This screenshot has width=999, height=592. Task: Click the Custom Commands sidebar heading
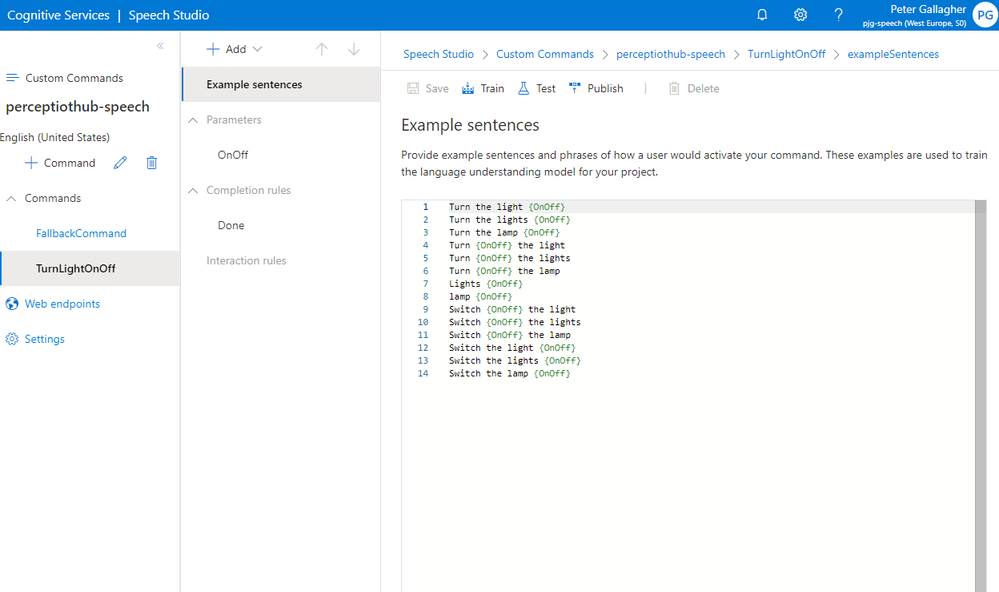(x=74, y=78)
